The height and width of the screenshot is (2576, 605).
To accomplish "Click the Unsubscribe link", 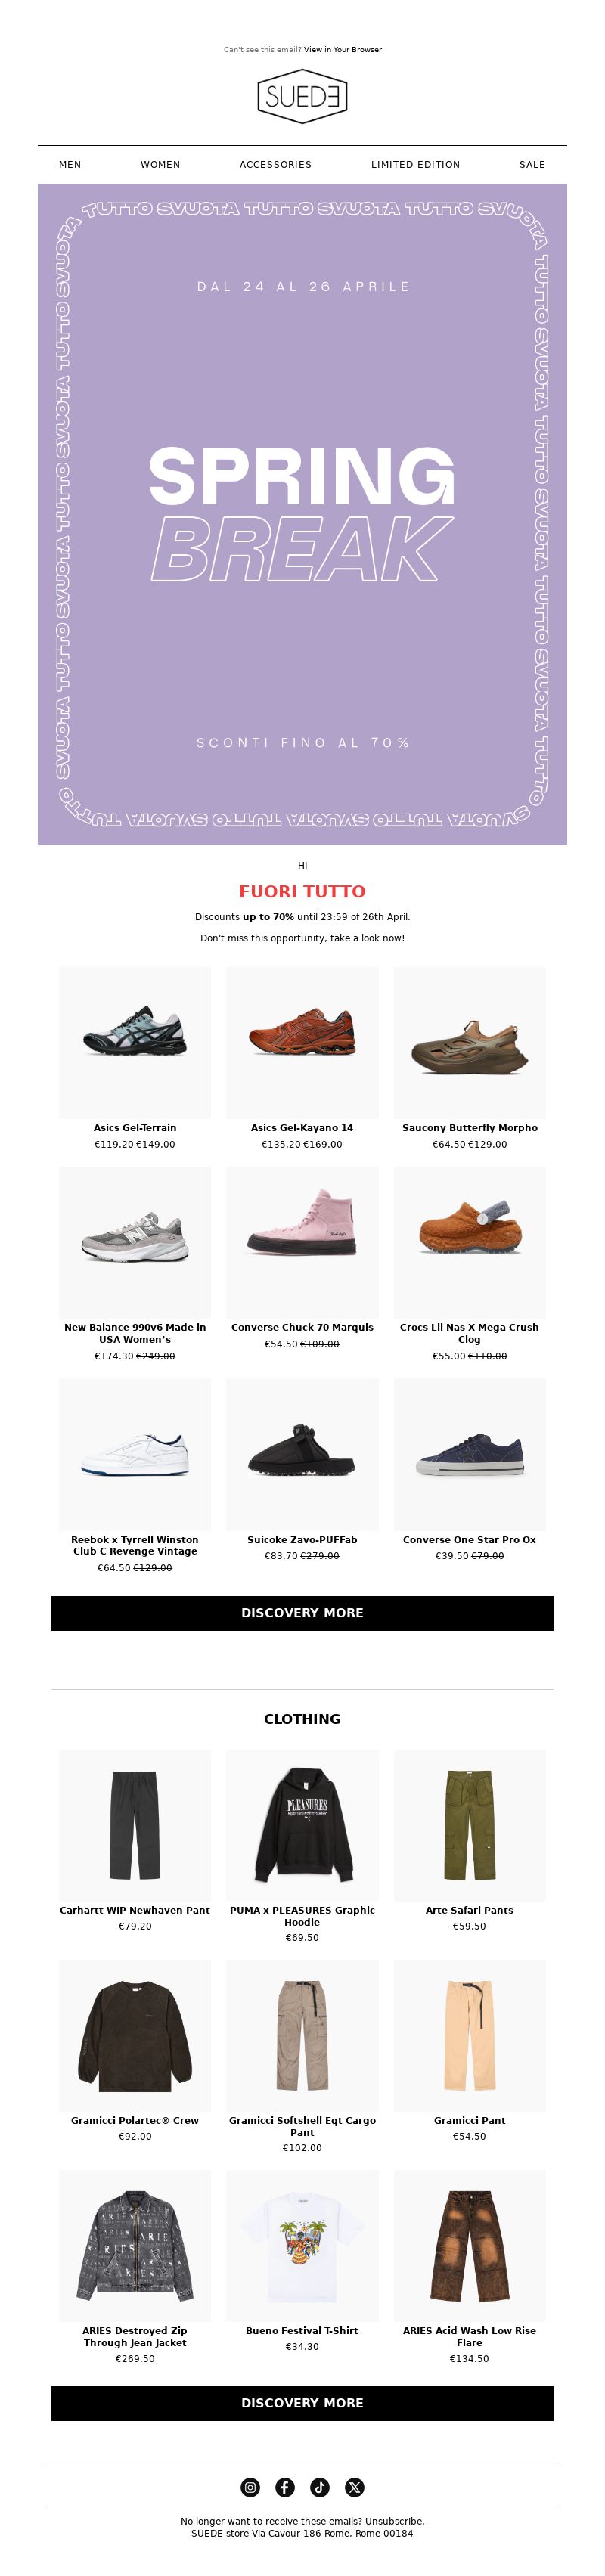I will click(x=394, y=2521).
